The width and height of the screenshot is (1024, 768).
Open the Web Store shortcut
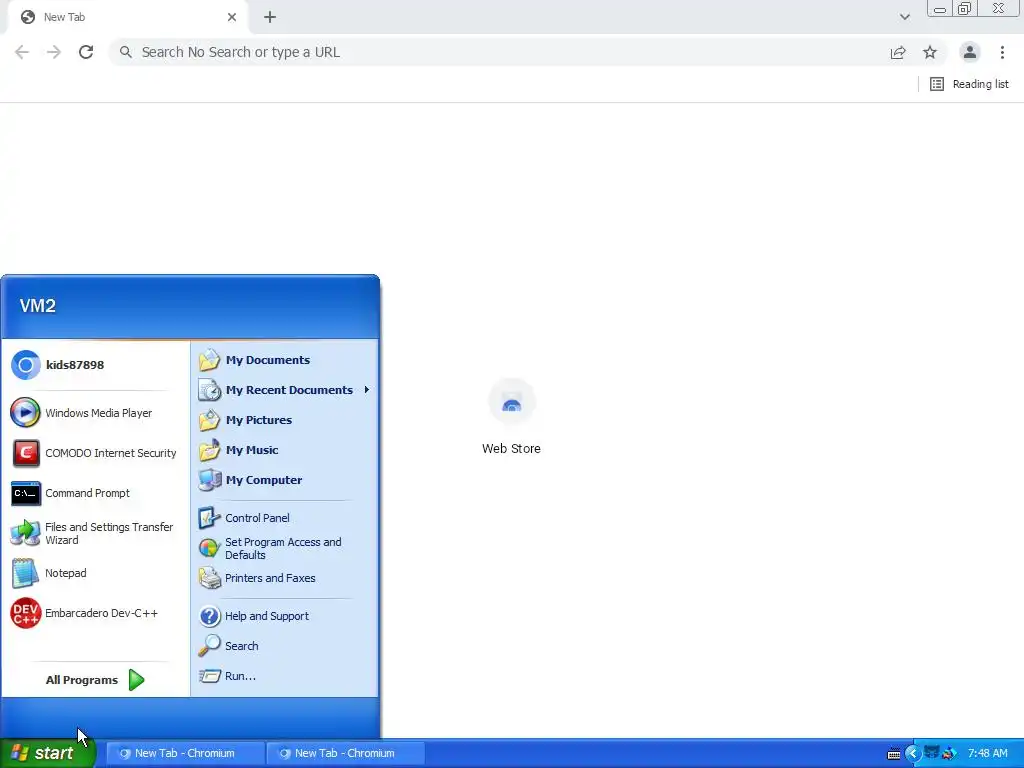pyautogui.click(x=511, y=417)
